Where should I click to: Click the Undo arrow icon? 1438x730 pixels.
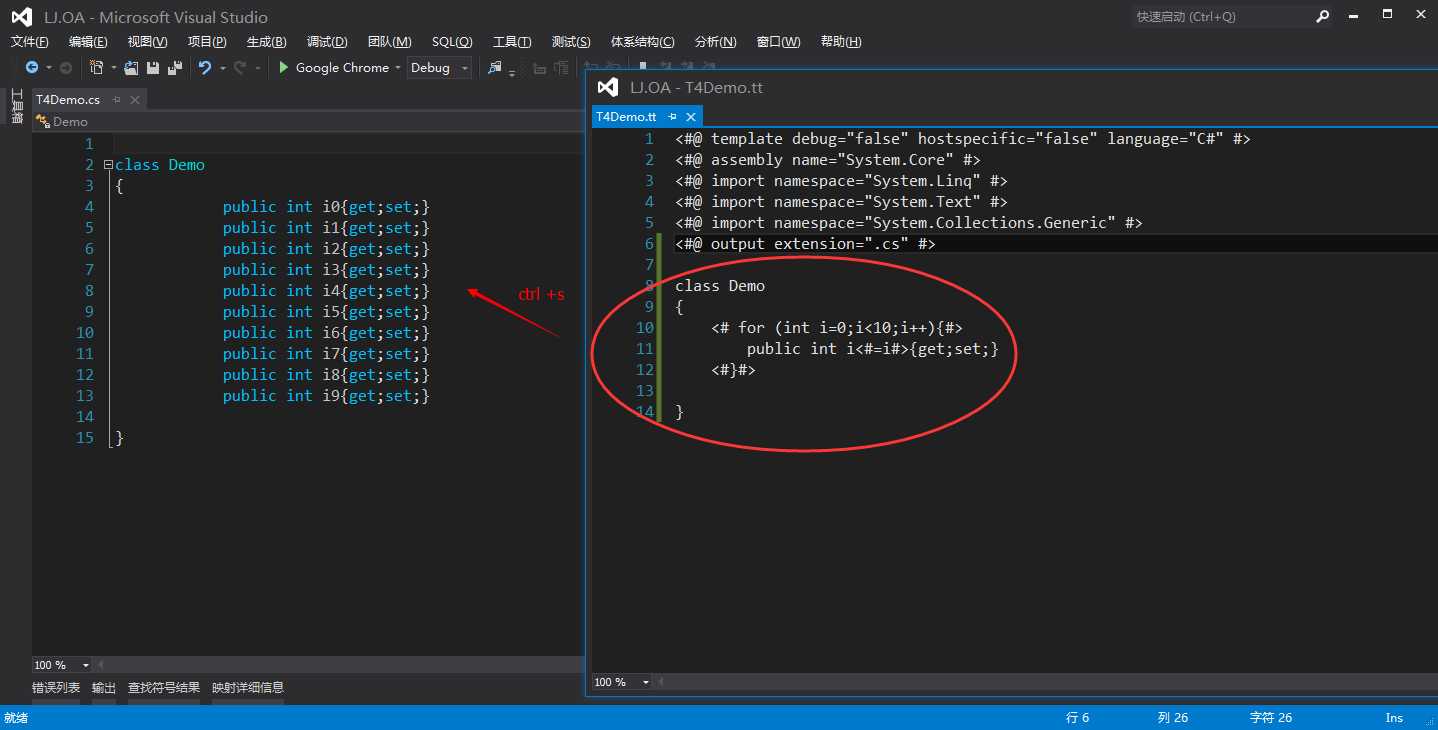[205, 68]
